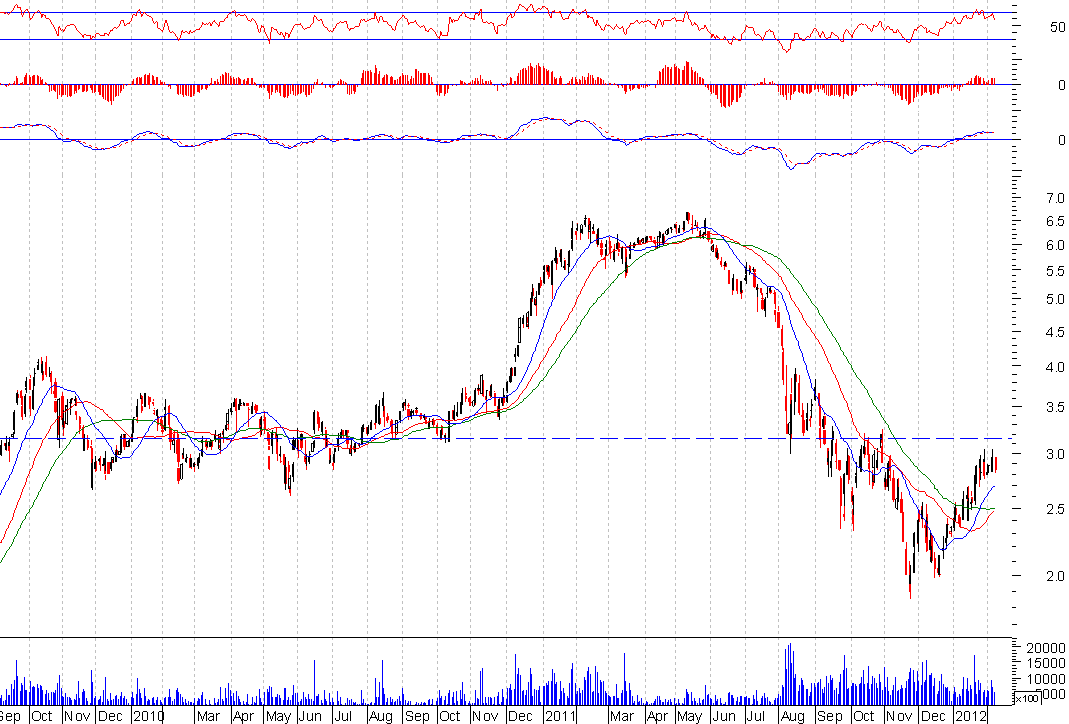Select the 20000 volume axis label

click(x=1045, y=648)
